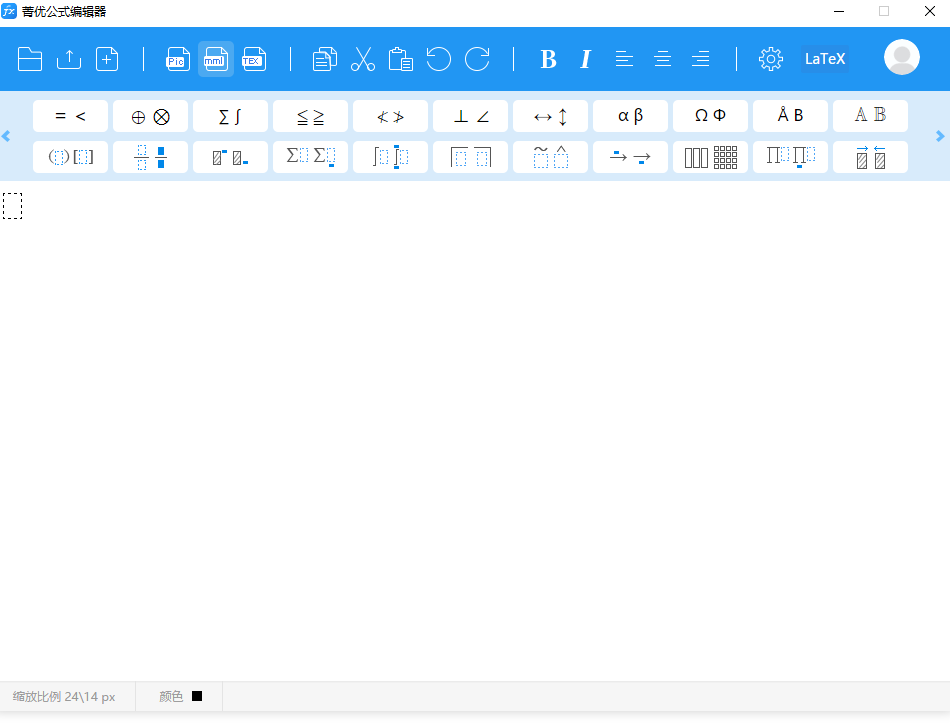The width and height of the screenshot is (950, 724).
Task: Open the summation and integral ∑ ∫ palette
Action: [x=230, y=116]
